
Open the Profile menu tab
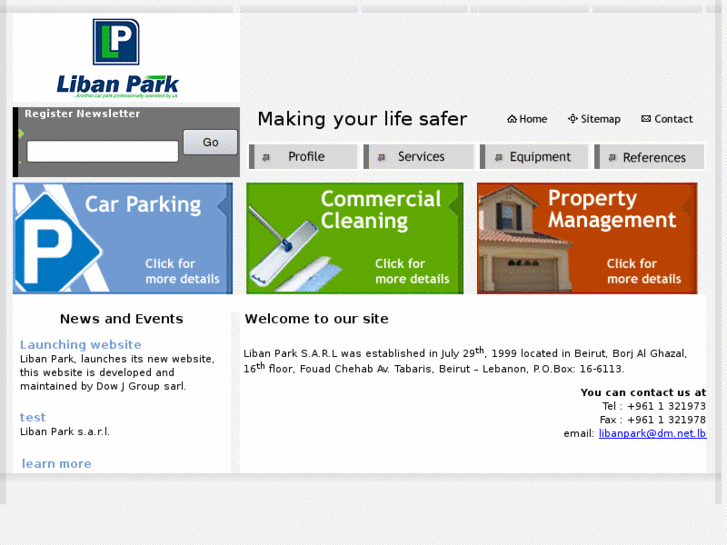coord(303,157)
